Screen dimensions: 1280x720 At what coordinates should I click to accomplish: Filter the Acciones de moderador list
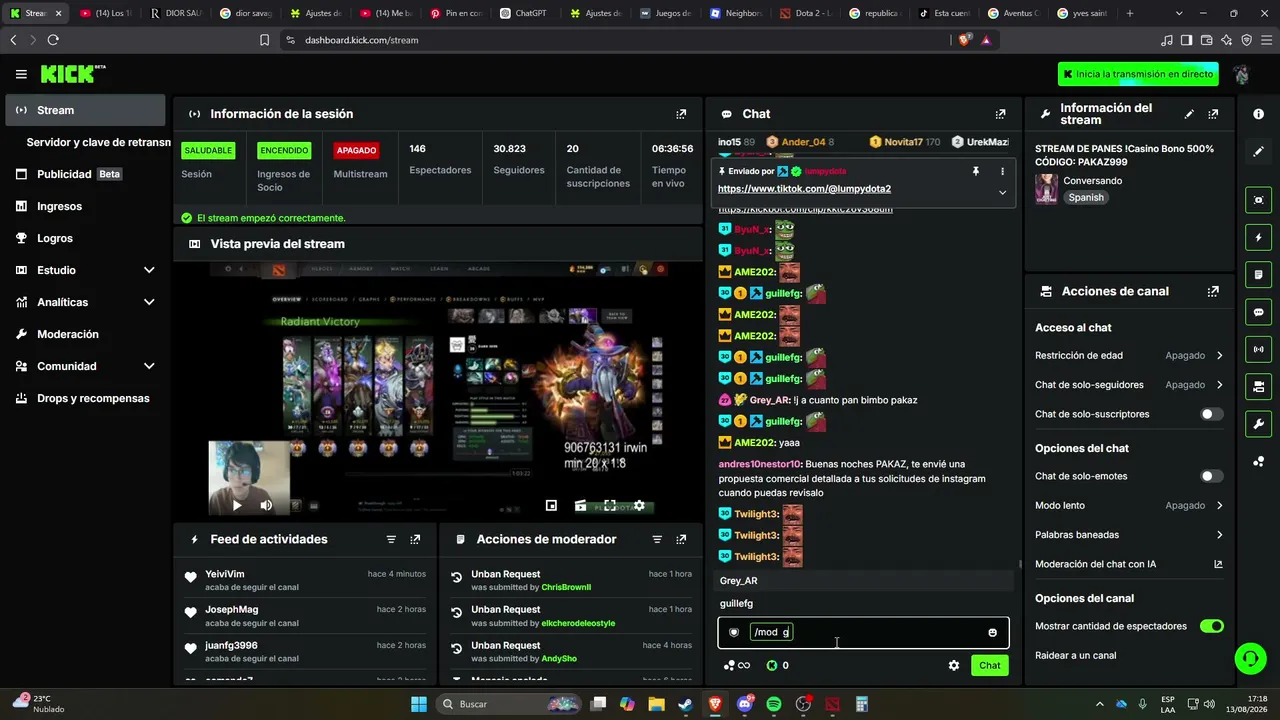coord(657,539)
